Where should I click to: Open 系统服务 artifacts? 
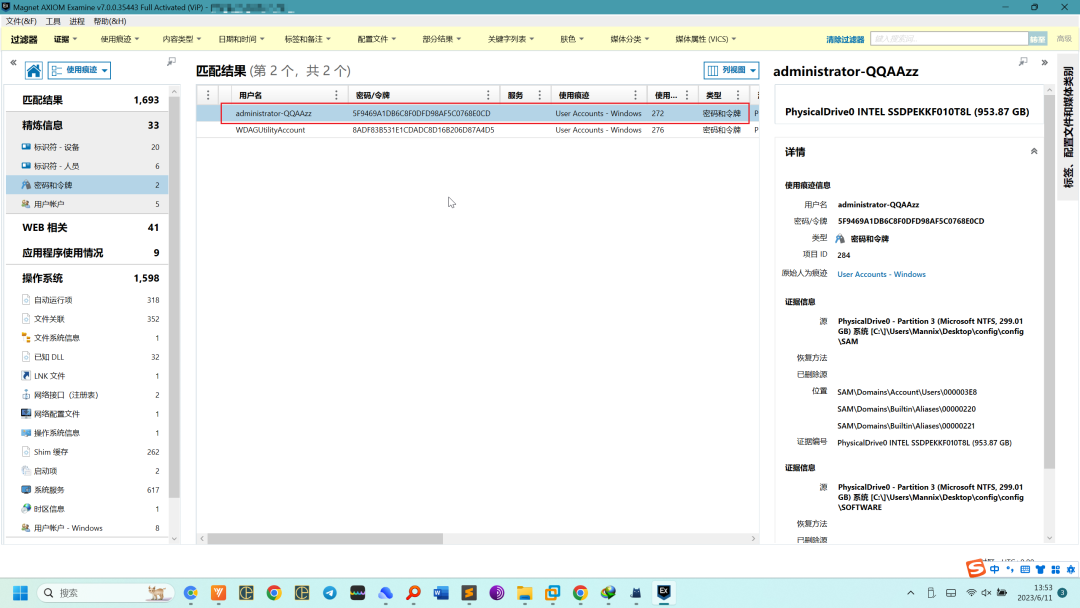pos(87,490)
